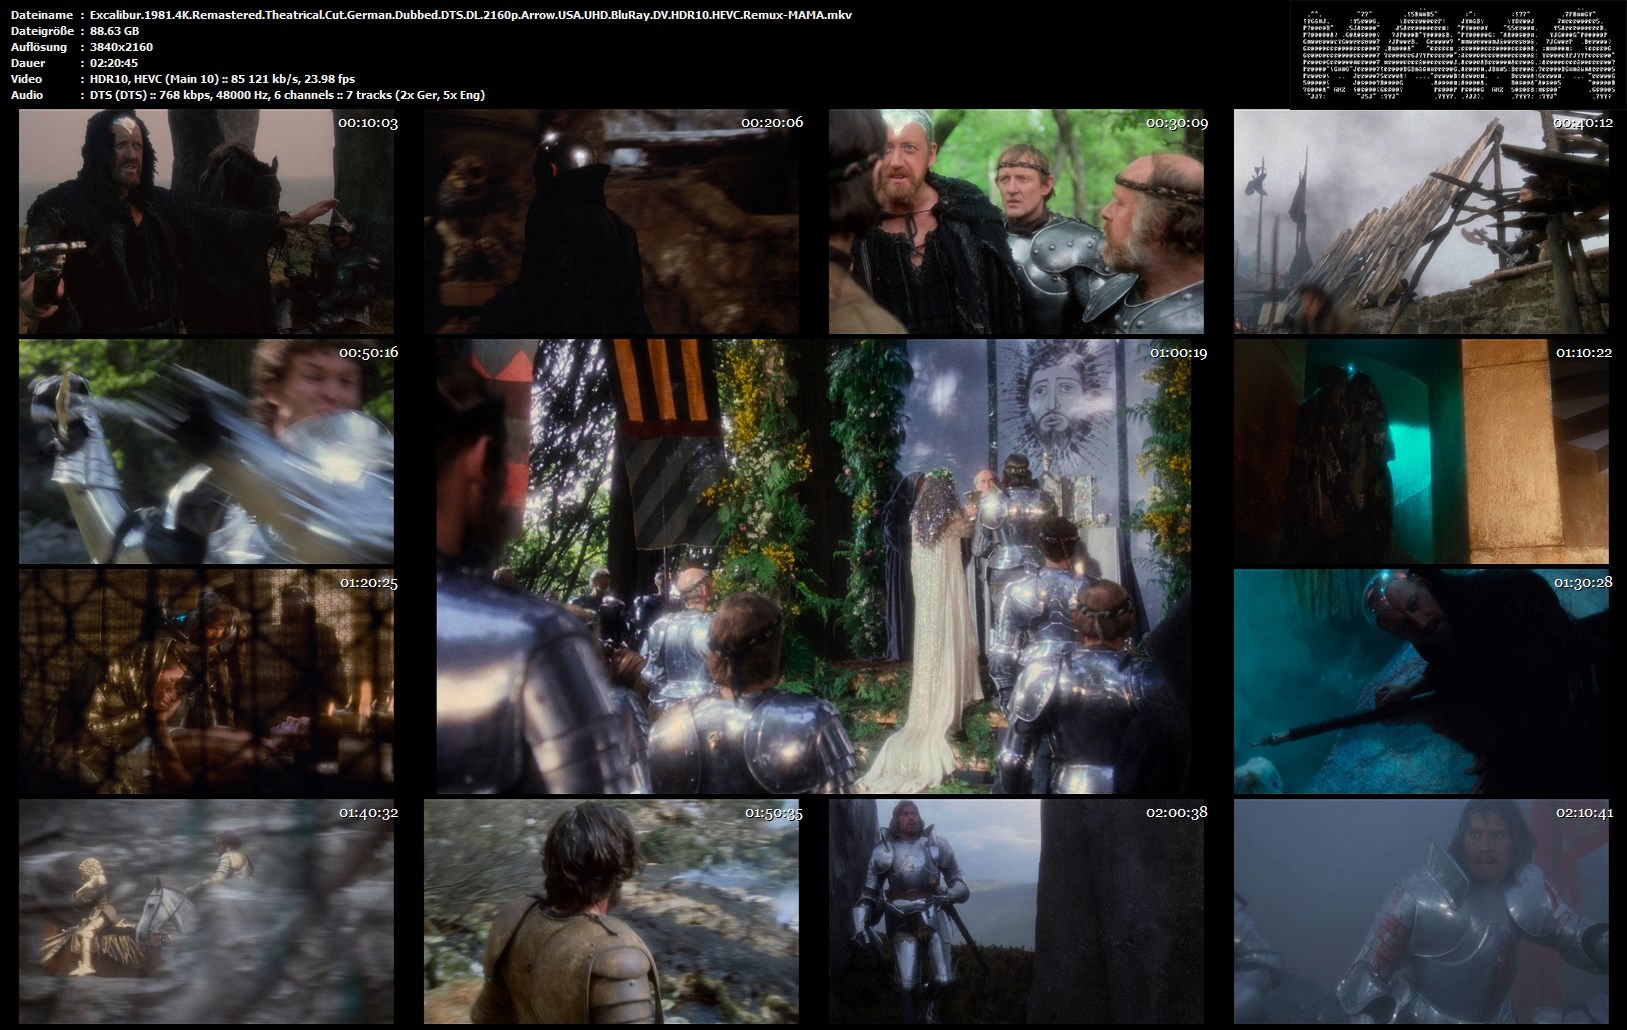This screenshot has height=1030, width=1627.
Task: Click the file size value 88.63 GB
Action: (x=114, y=31)
